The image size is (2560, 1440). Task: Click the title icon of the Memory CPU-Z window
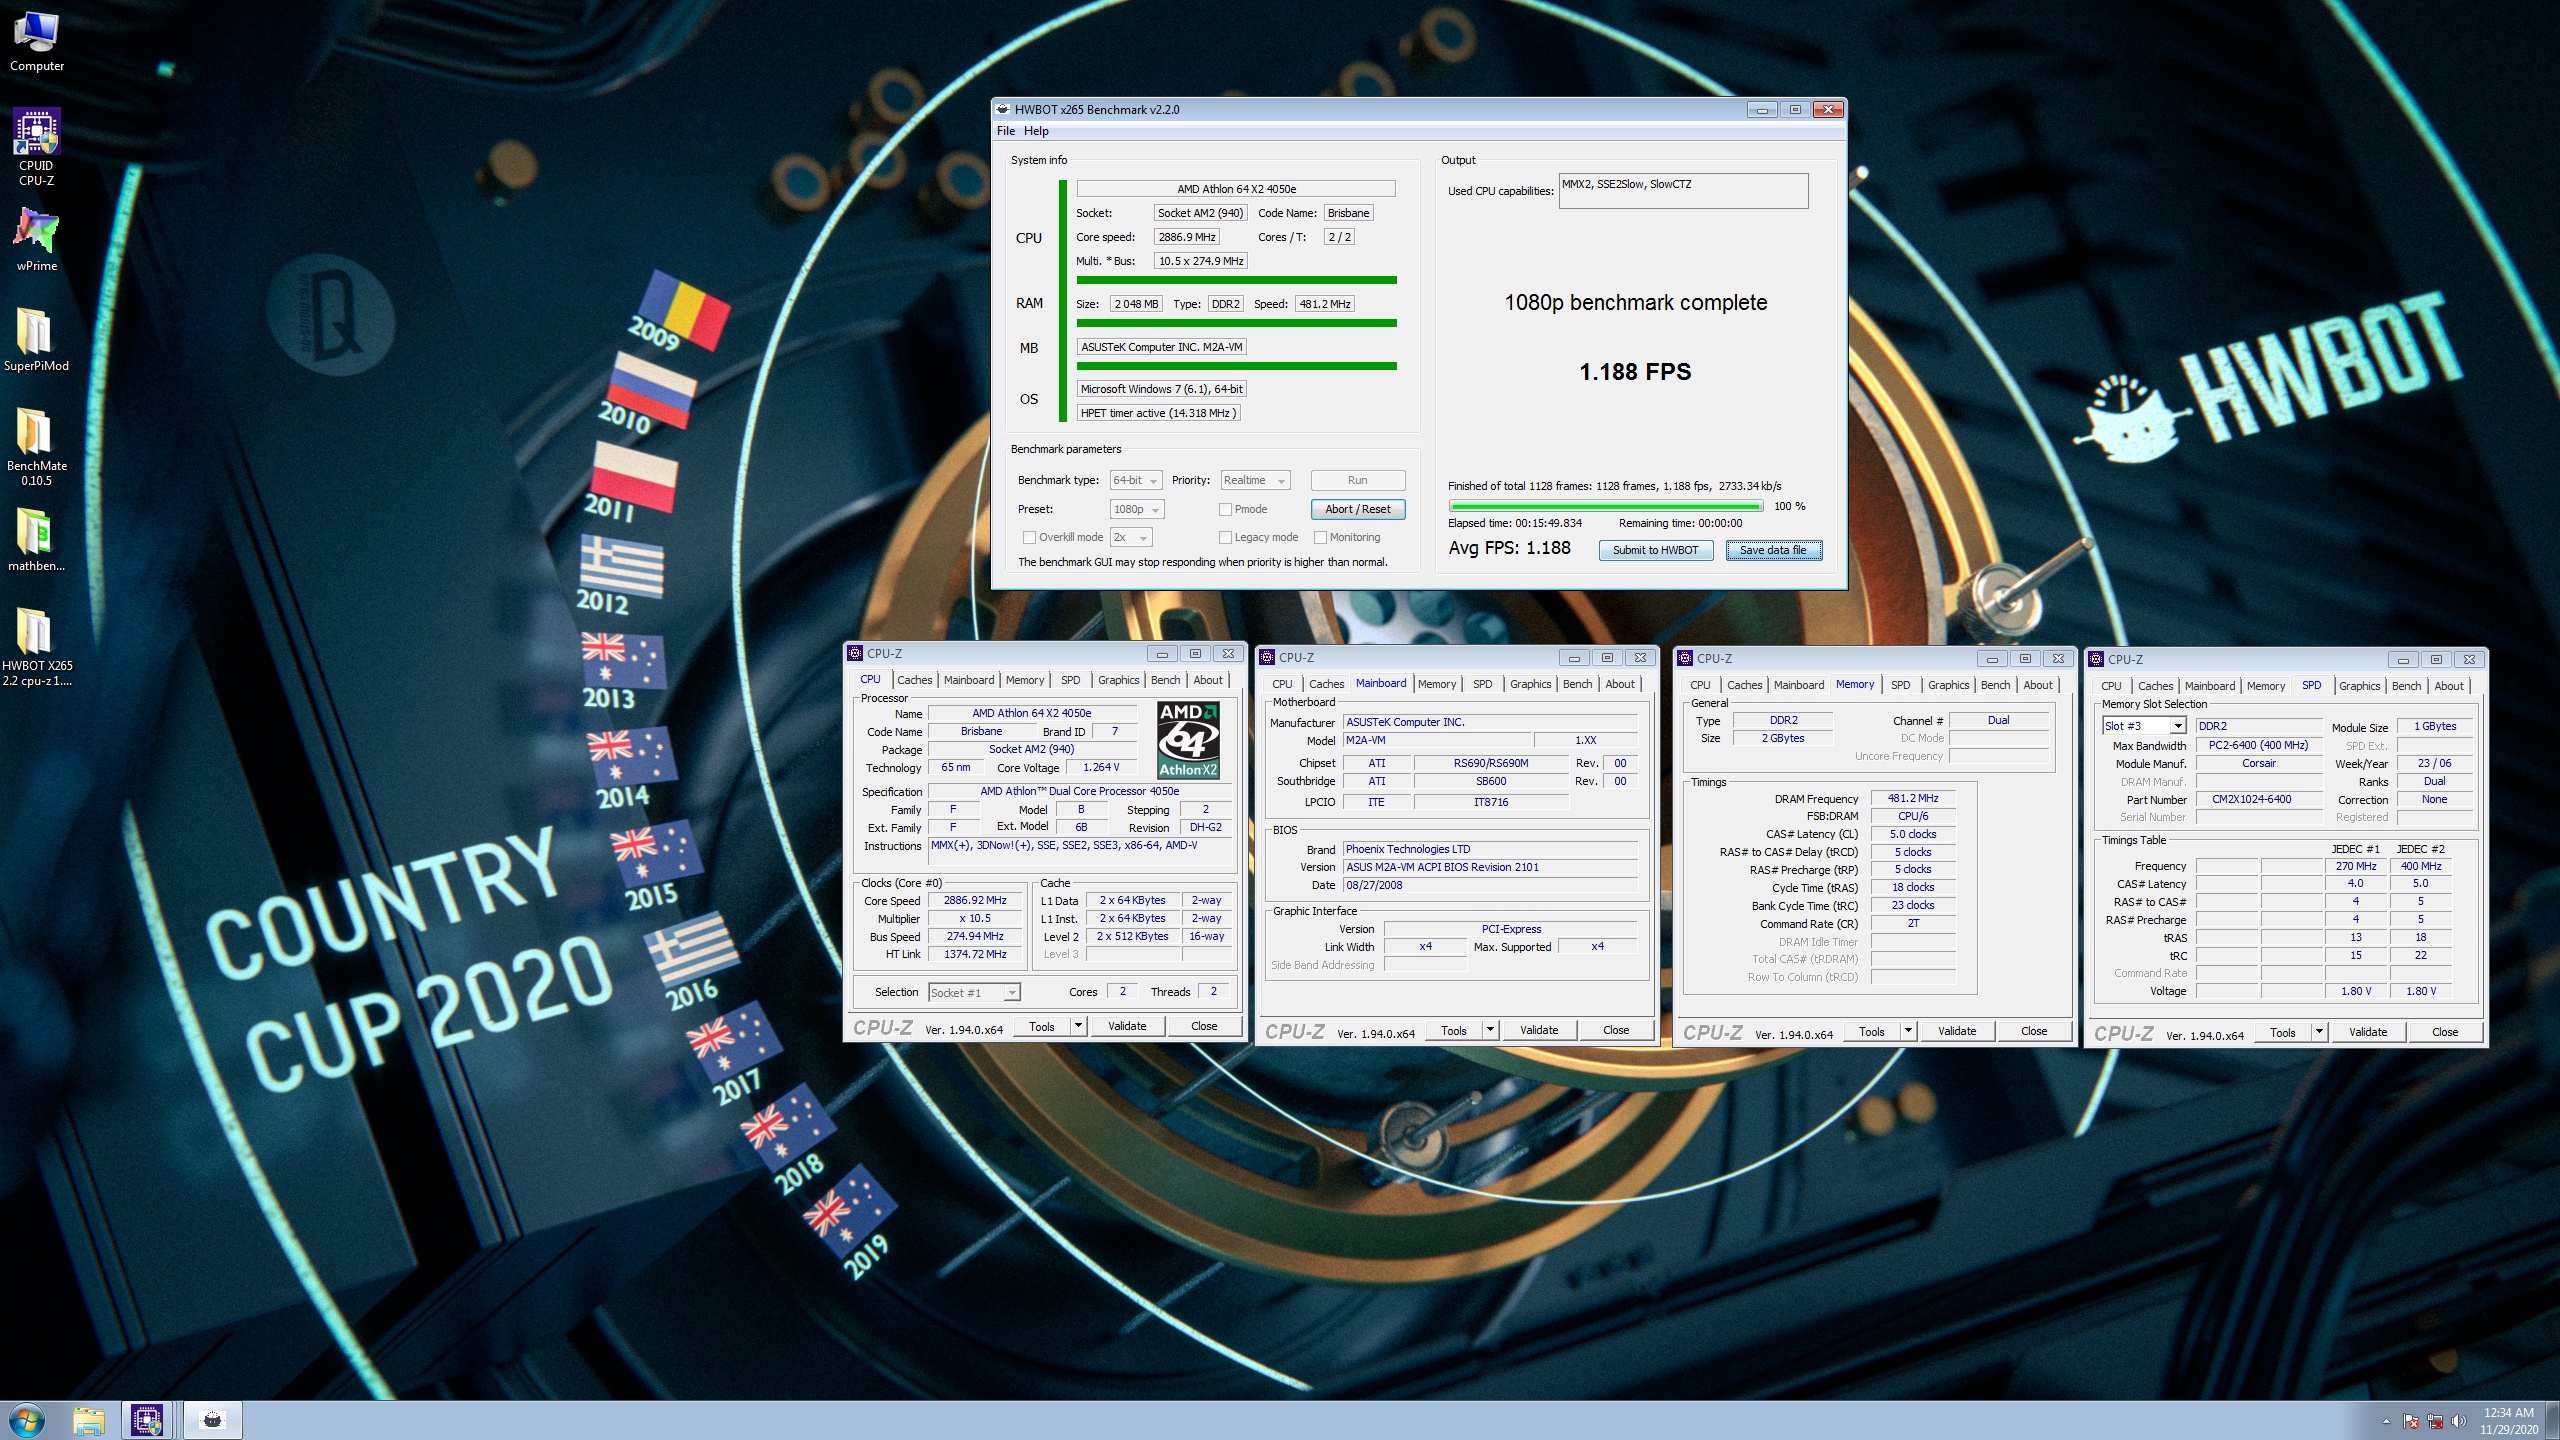[x=1685, y=658]
